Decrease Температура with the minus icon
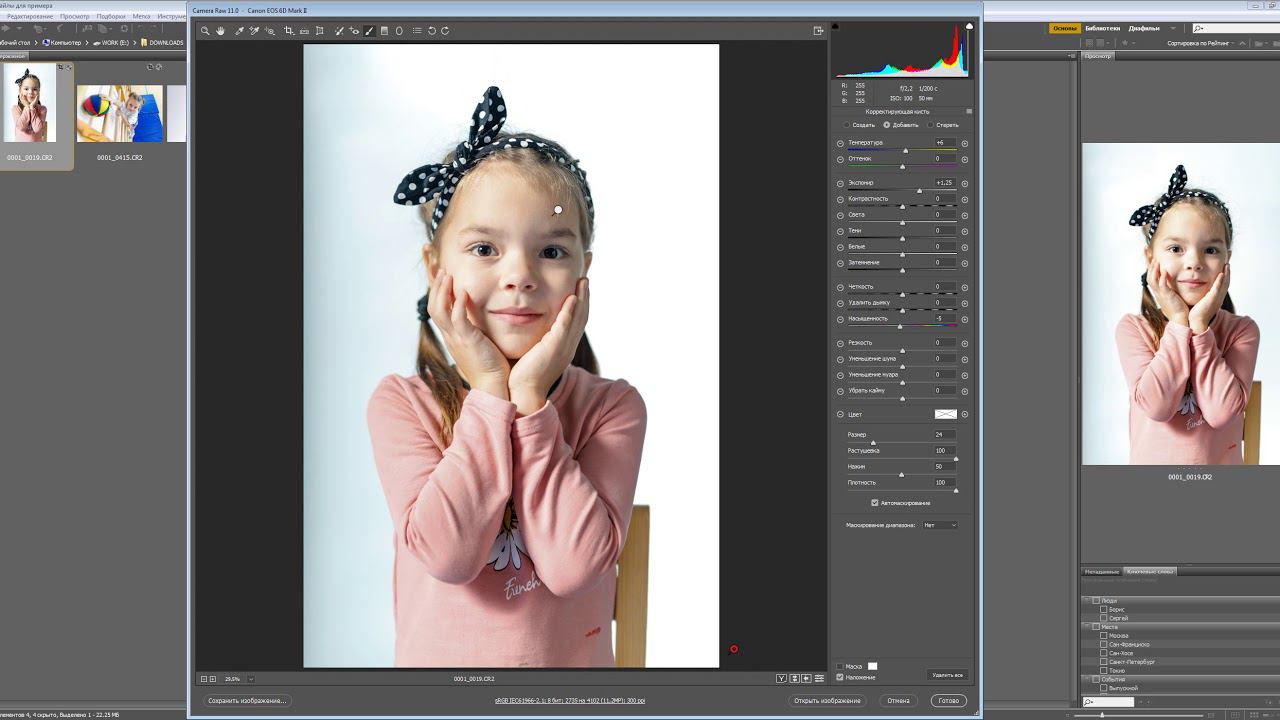 point(840,143)
